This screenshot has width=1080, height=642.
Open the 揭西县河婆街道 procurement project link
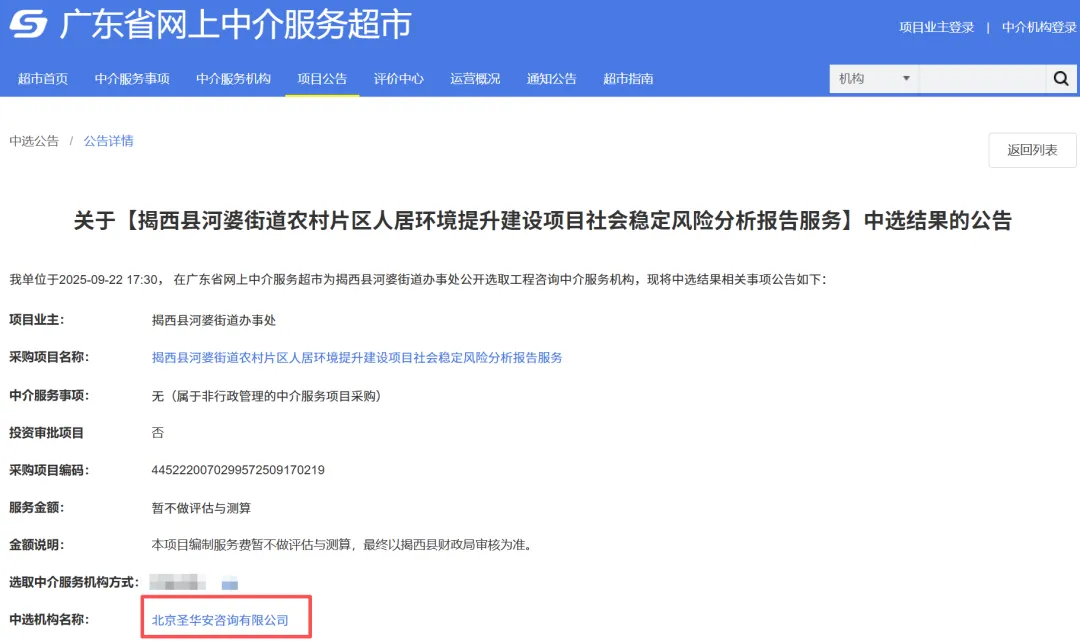355,357
